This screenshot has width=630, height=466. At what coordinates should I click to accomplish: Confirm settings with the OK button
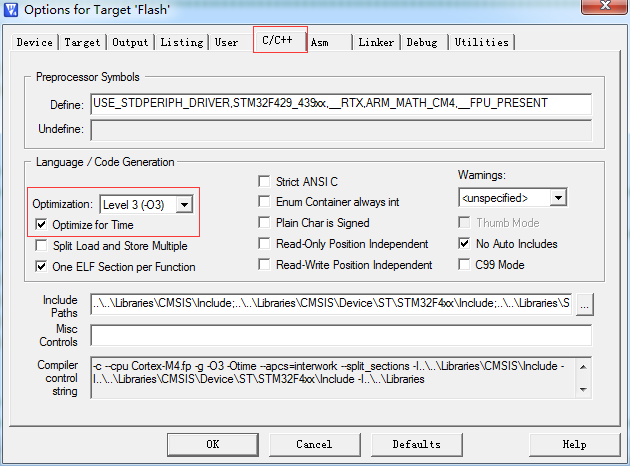[x=213, y=444]
